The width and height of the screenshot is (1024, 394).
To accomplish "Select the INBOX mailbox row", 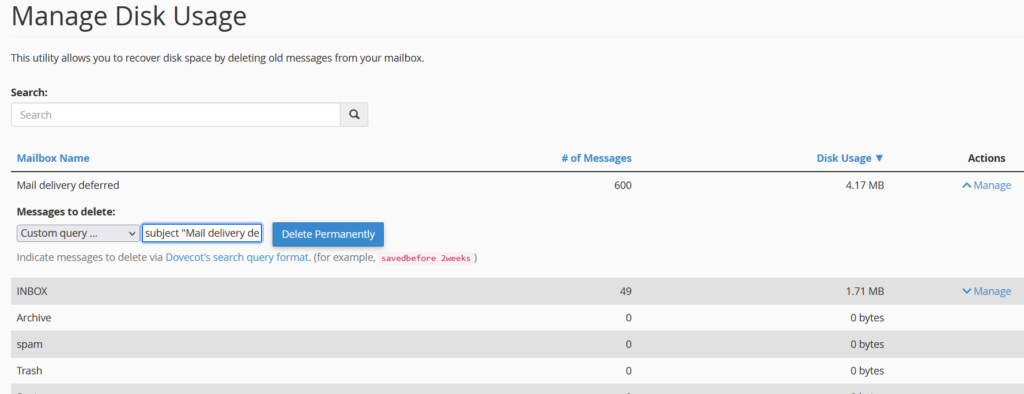I will (x=512, y=291).
